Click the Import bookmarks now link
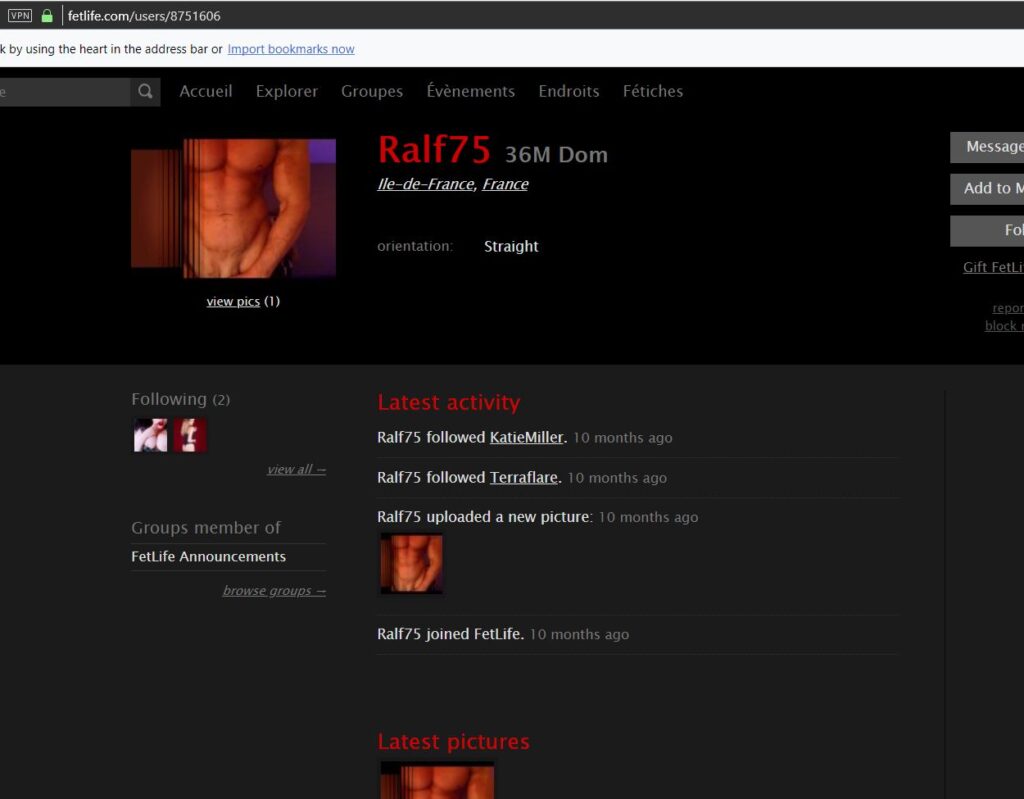 [x=291, y=49]
